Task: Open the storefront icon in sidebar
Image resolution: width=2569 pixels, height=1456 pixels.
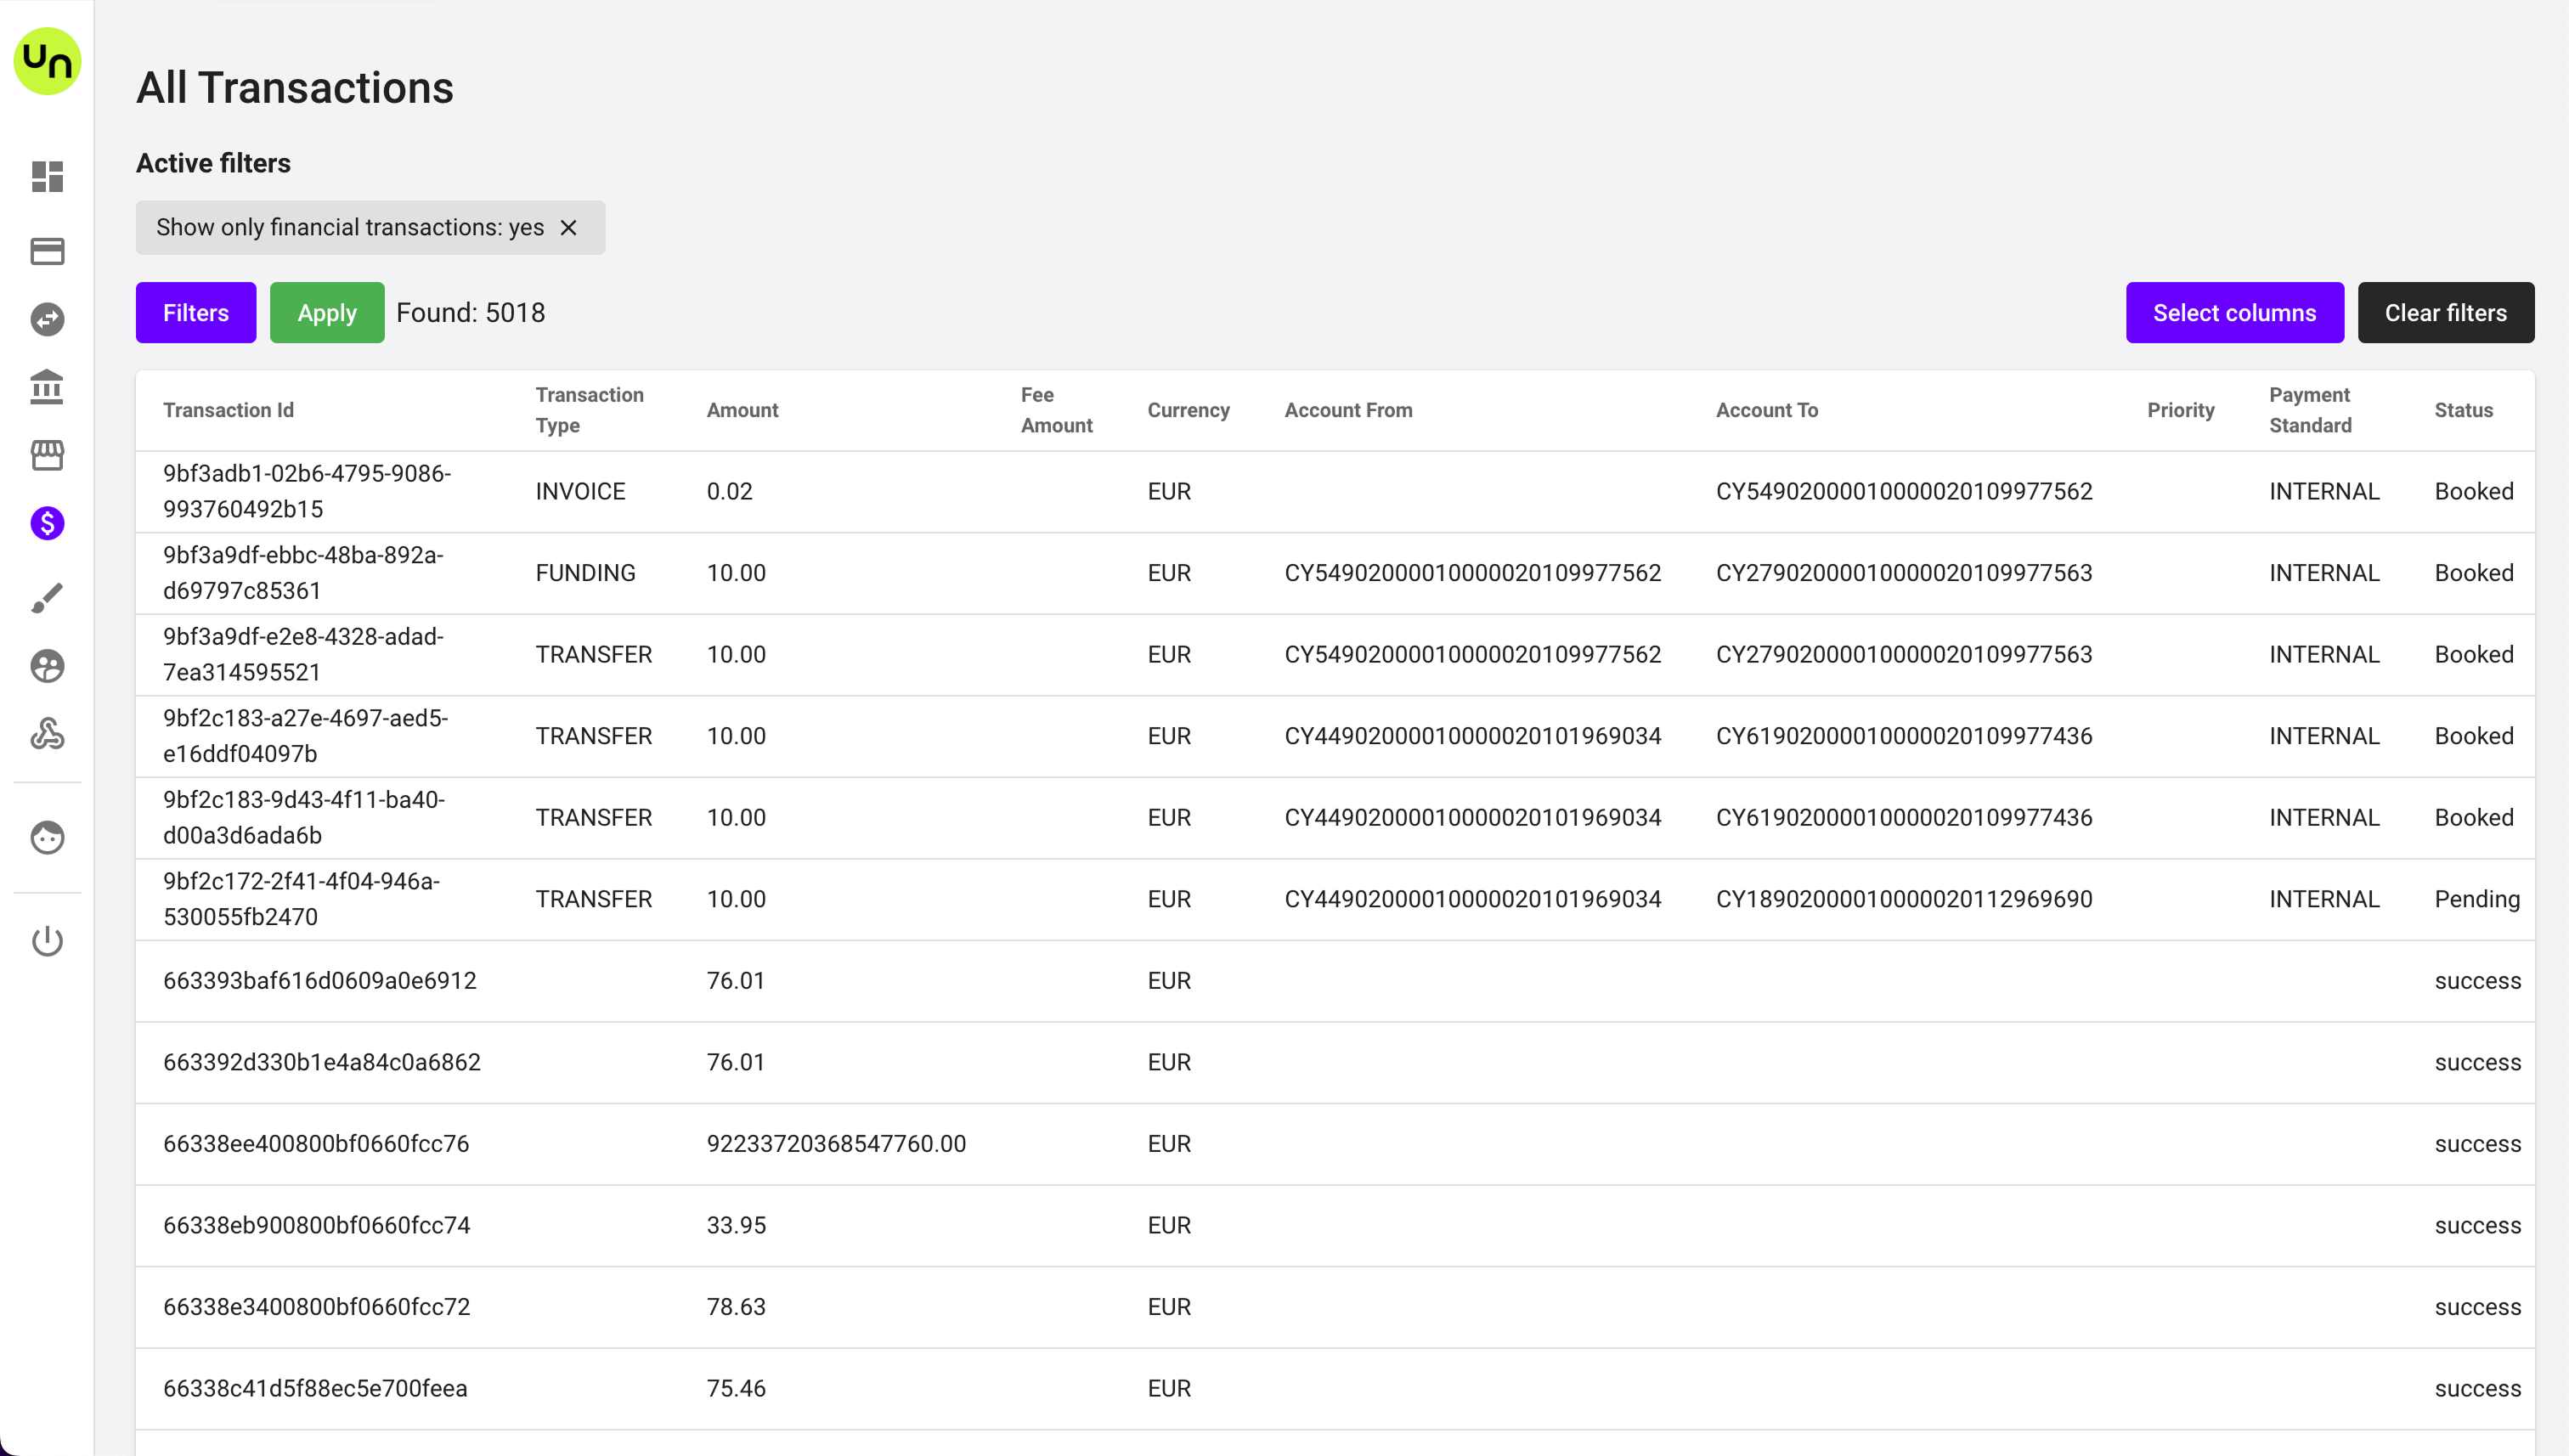Action: tap(47, 455)
